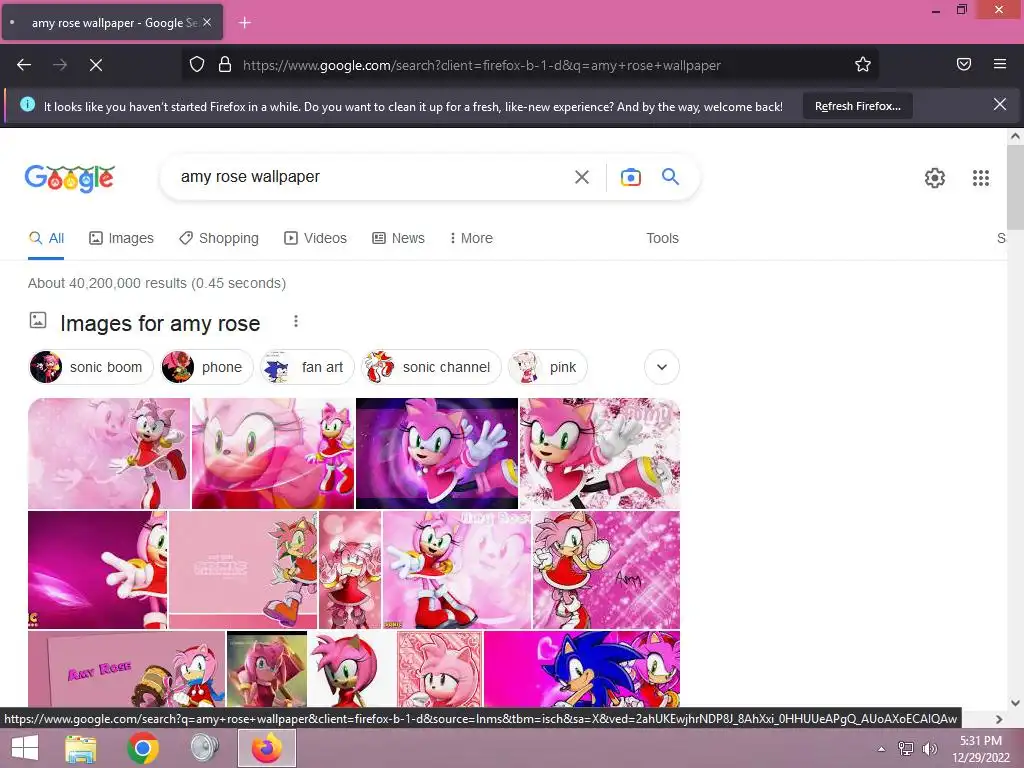Open the Windows Start menu
The width and height of the screenshot is (1024, 768).
[25, 748]
